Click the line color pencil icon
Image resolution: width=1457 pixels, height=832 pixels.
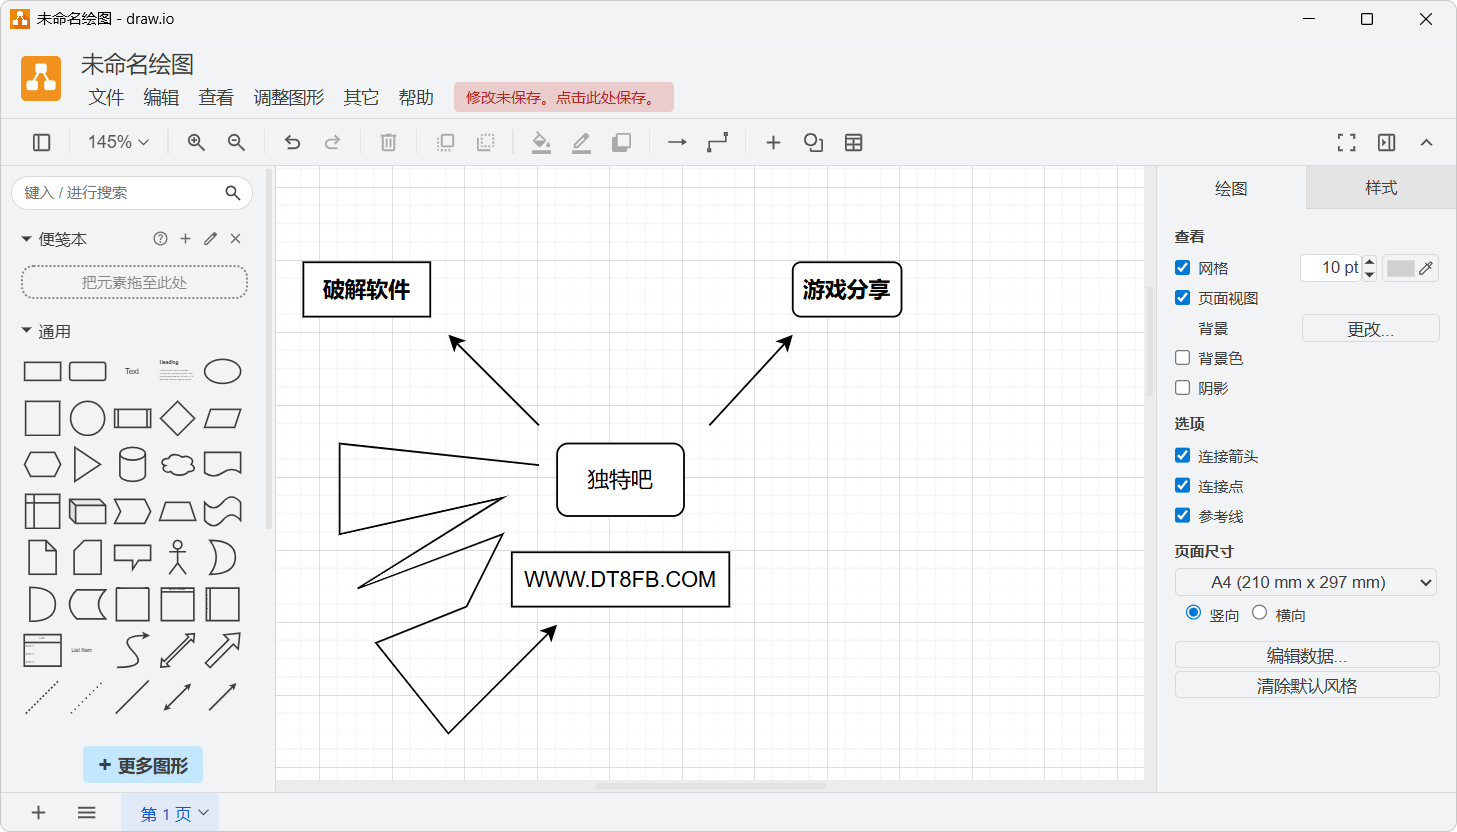pyautogui.click(x=581, y=143)
